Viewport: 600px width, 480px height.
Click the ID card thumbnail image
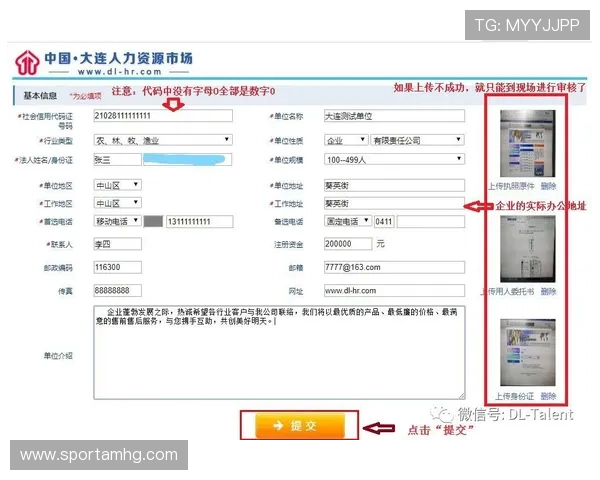pos(528,353)
